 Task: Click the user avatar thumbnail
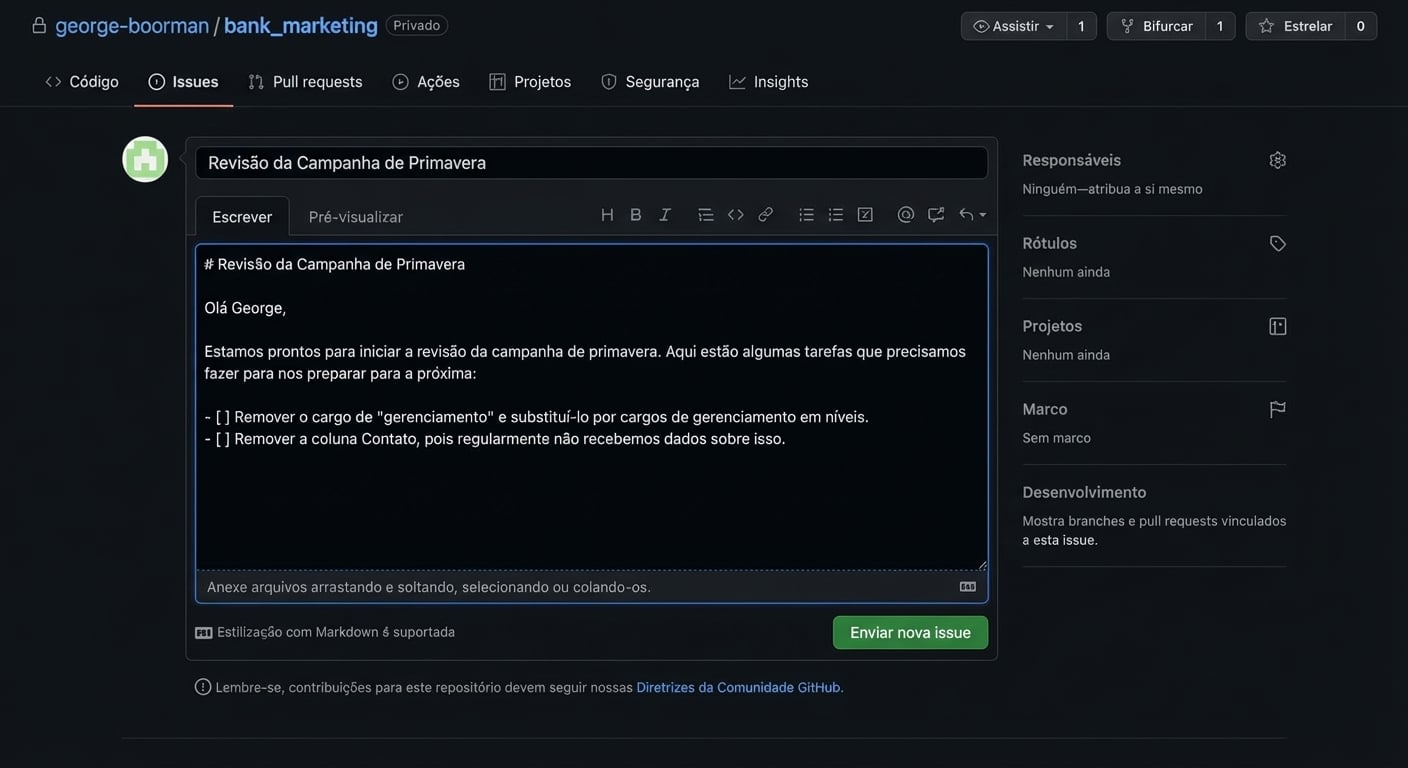click(145, 159)
